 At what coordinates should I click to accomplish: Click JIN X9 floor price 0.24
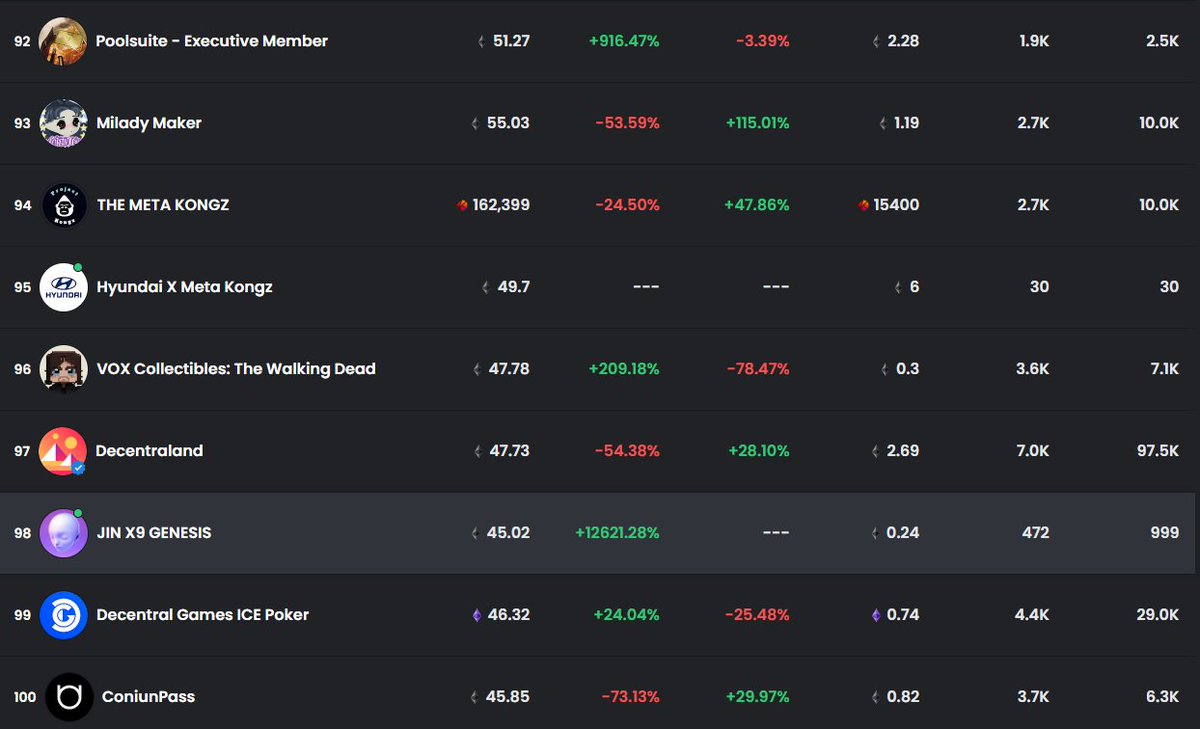point(903,533)
